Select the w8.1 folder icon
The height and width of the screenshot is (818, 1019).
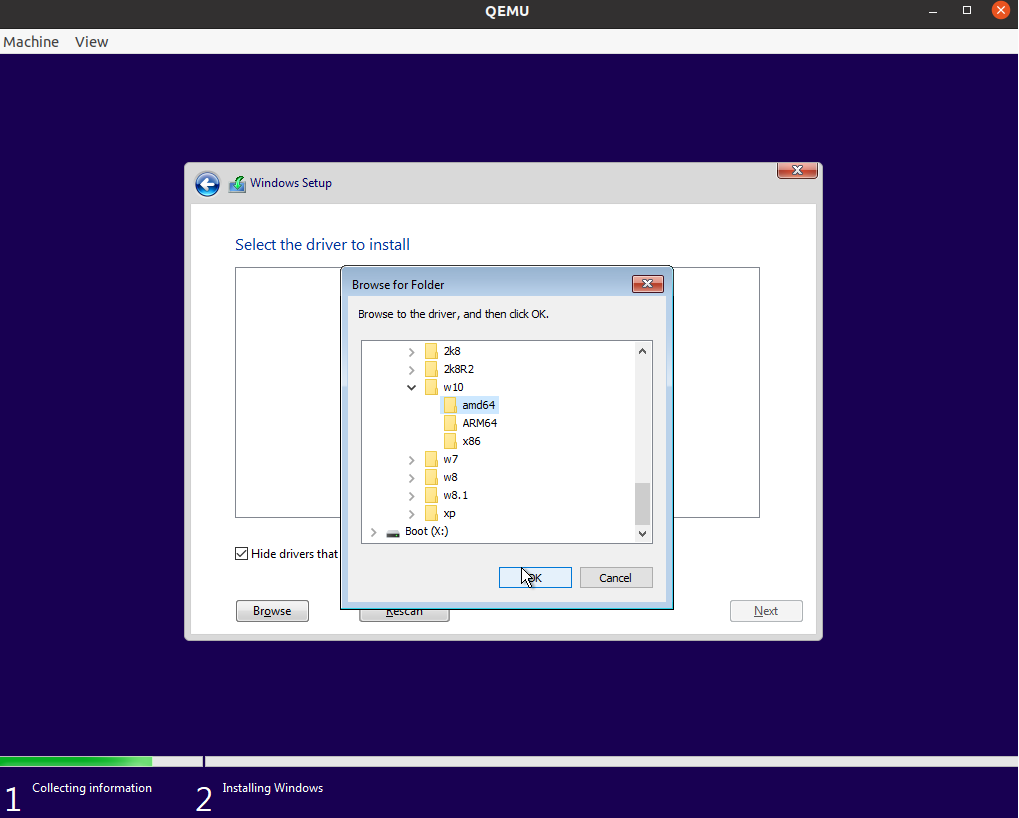click(431, 496)
